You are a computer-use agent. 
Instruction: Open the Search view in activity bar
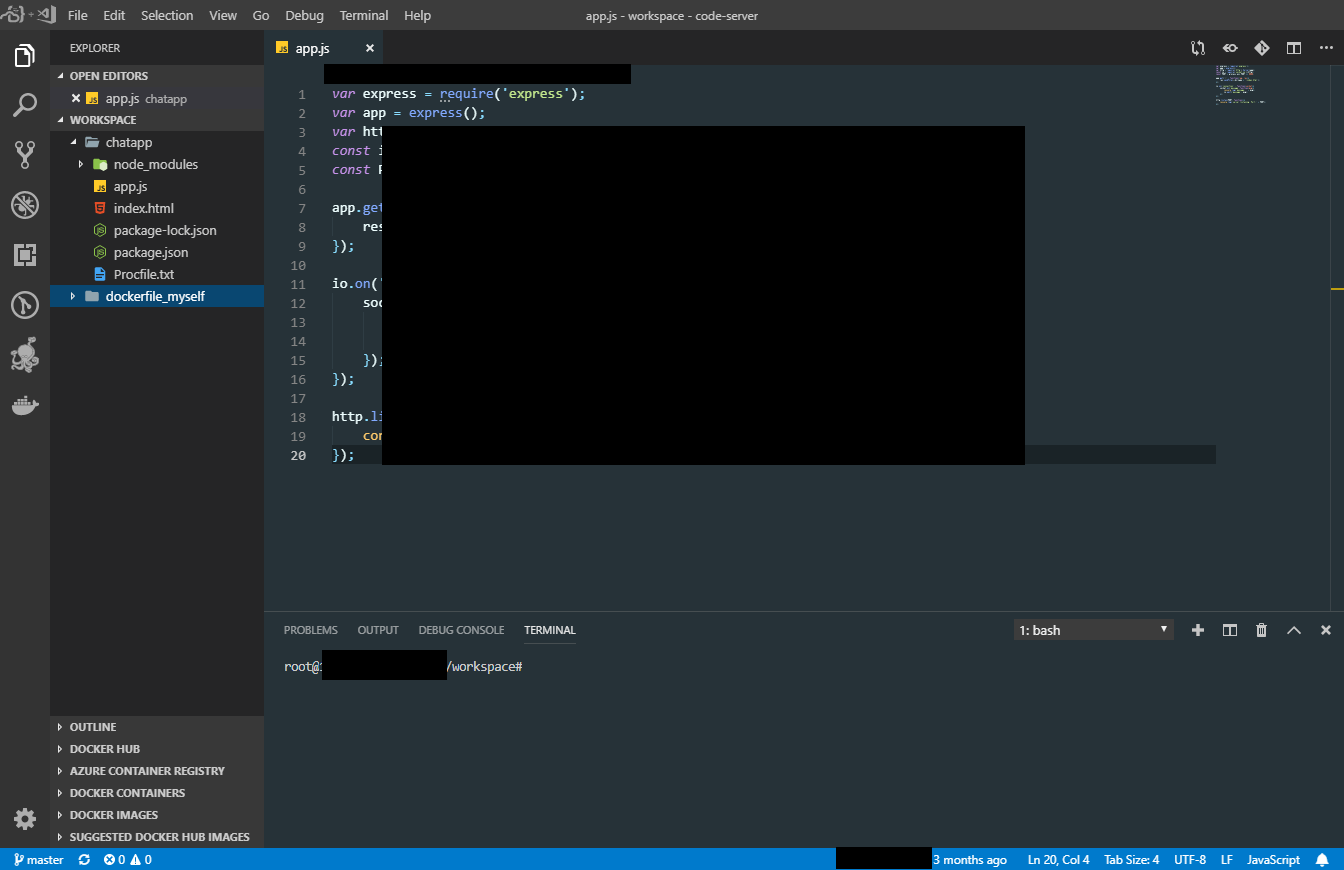pos(25,104)
